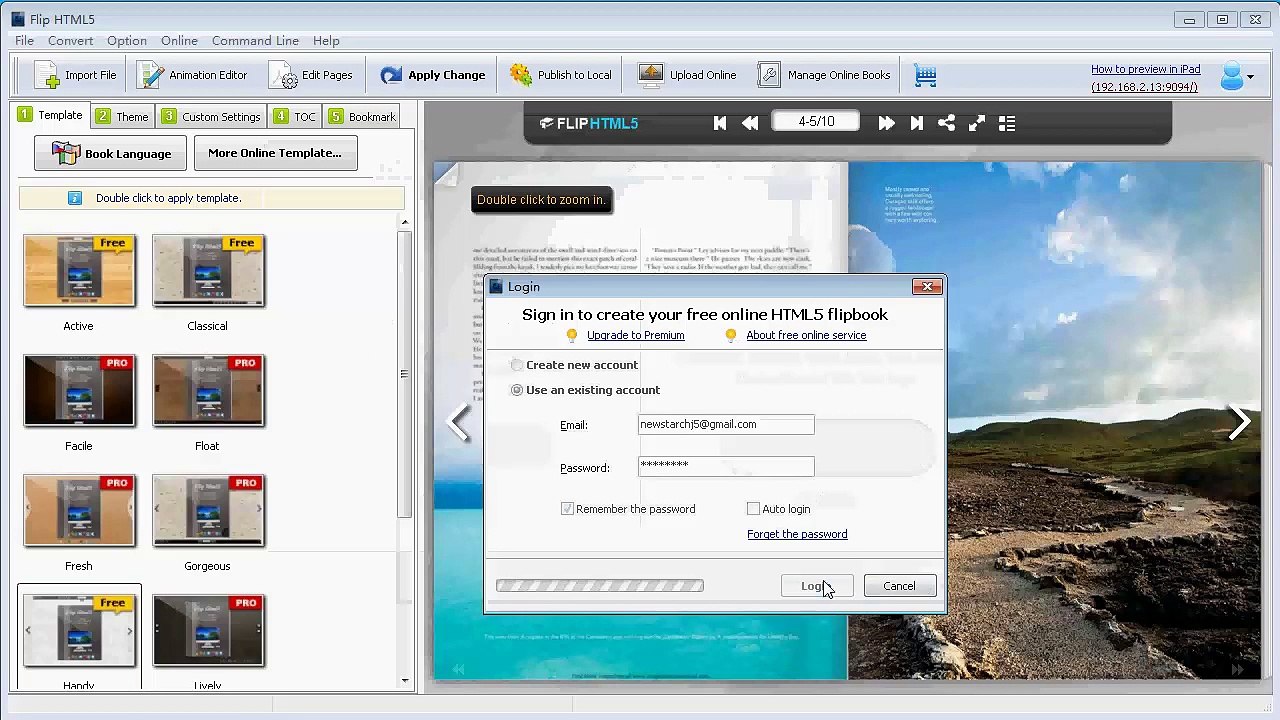Switch to the Theme tab
The width and height of the screenshot is (1280, 720).
click(122, 117)
